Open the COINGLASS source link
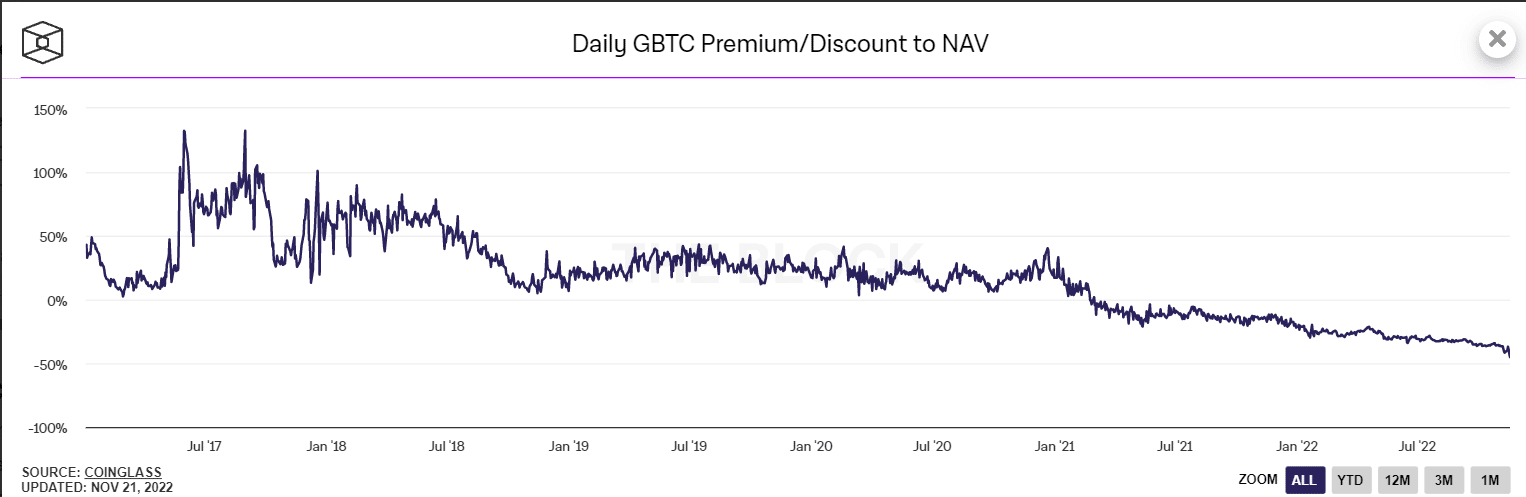Screen dimensions: 1526x497 123,472
